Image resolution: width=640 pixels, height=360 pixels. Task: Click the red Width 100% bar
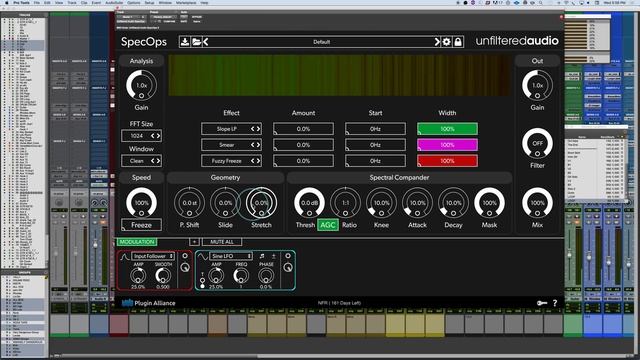point(447,161)
